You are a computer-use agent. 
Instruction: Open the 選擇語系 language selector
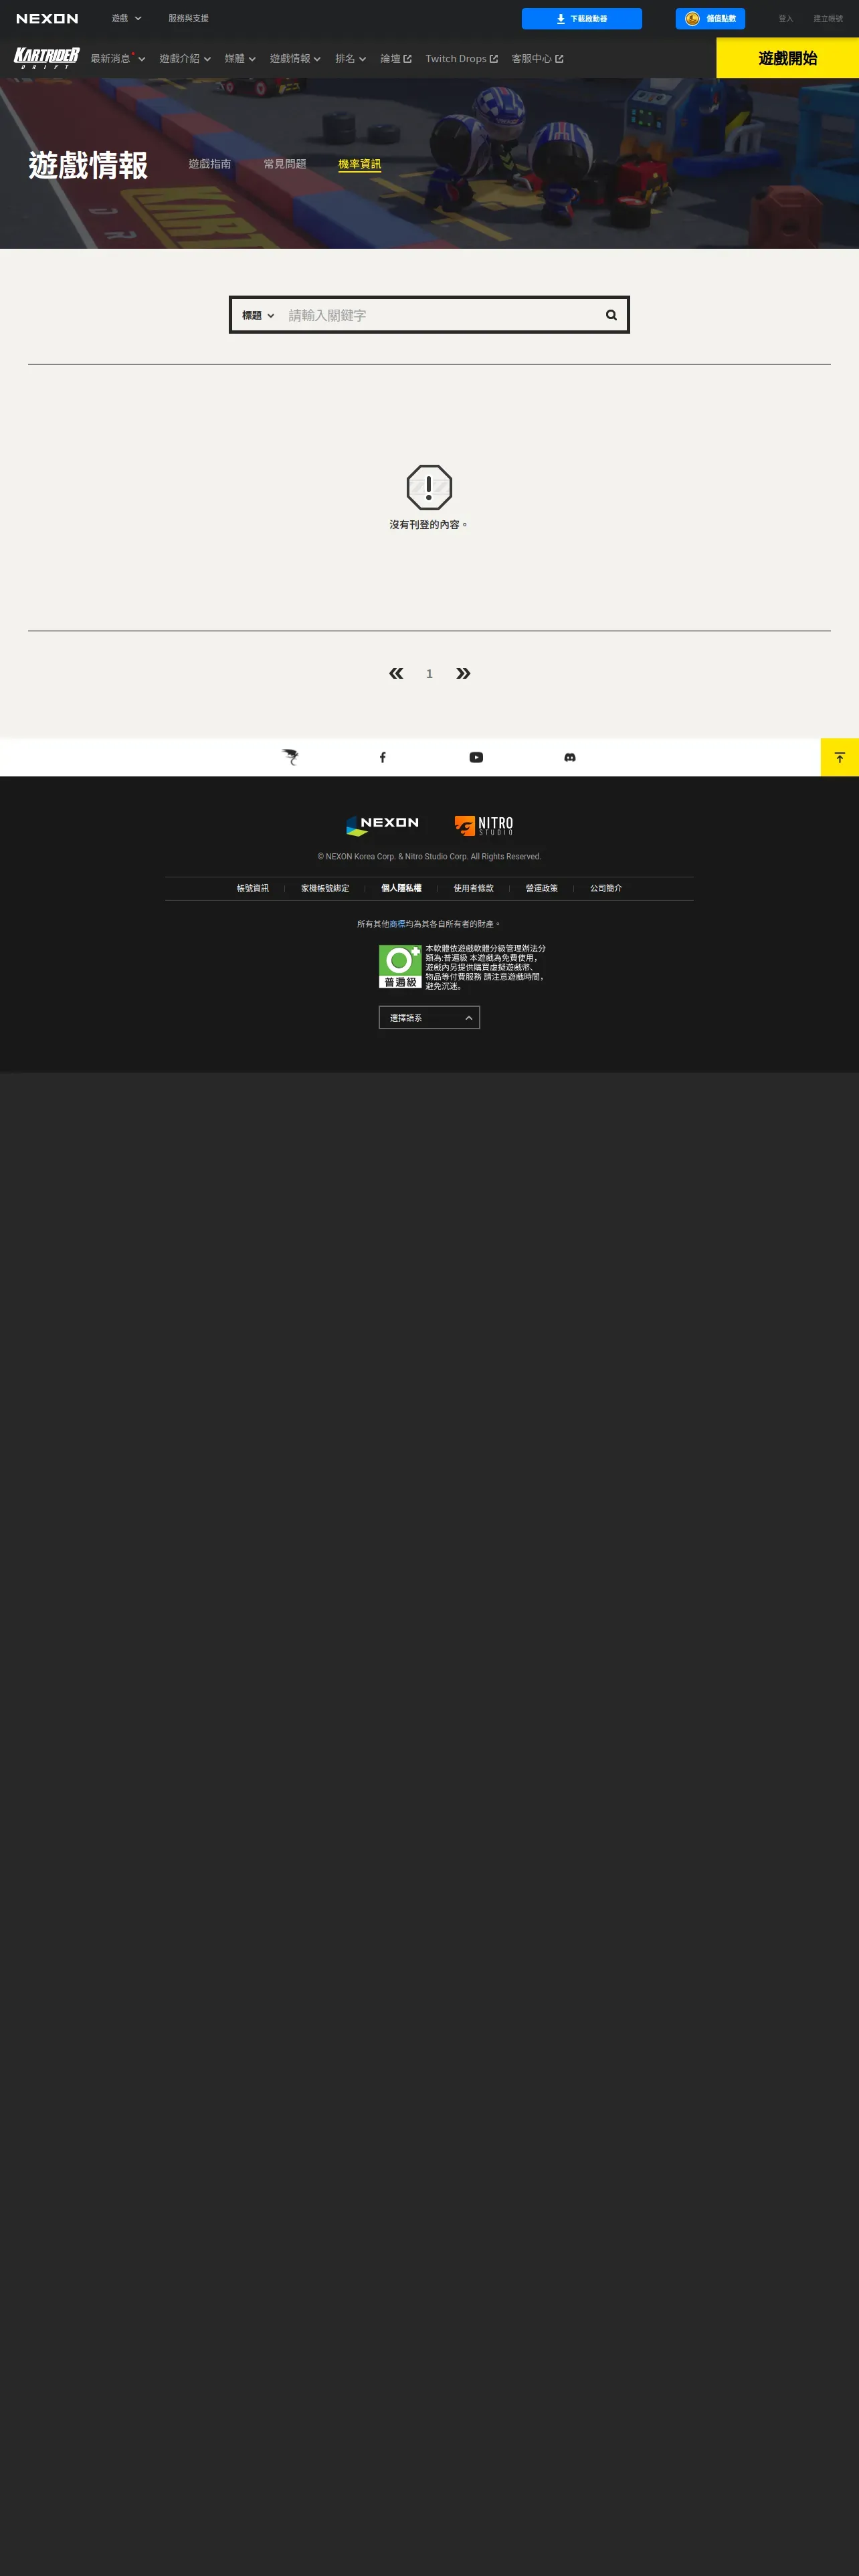click(429, 1017)
